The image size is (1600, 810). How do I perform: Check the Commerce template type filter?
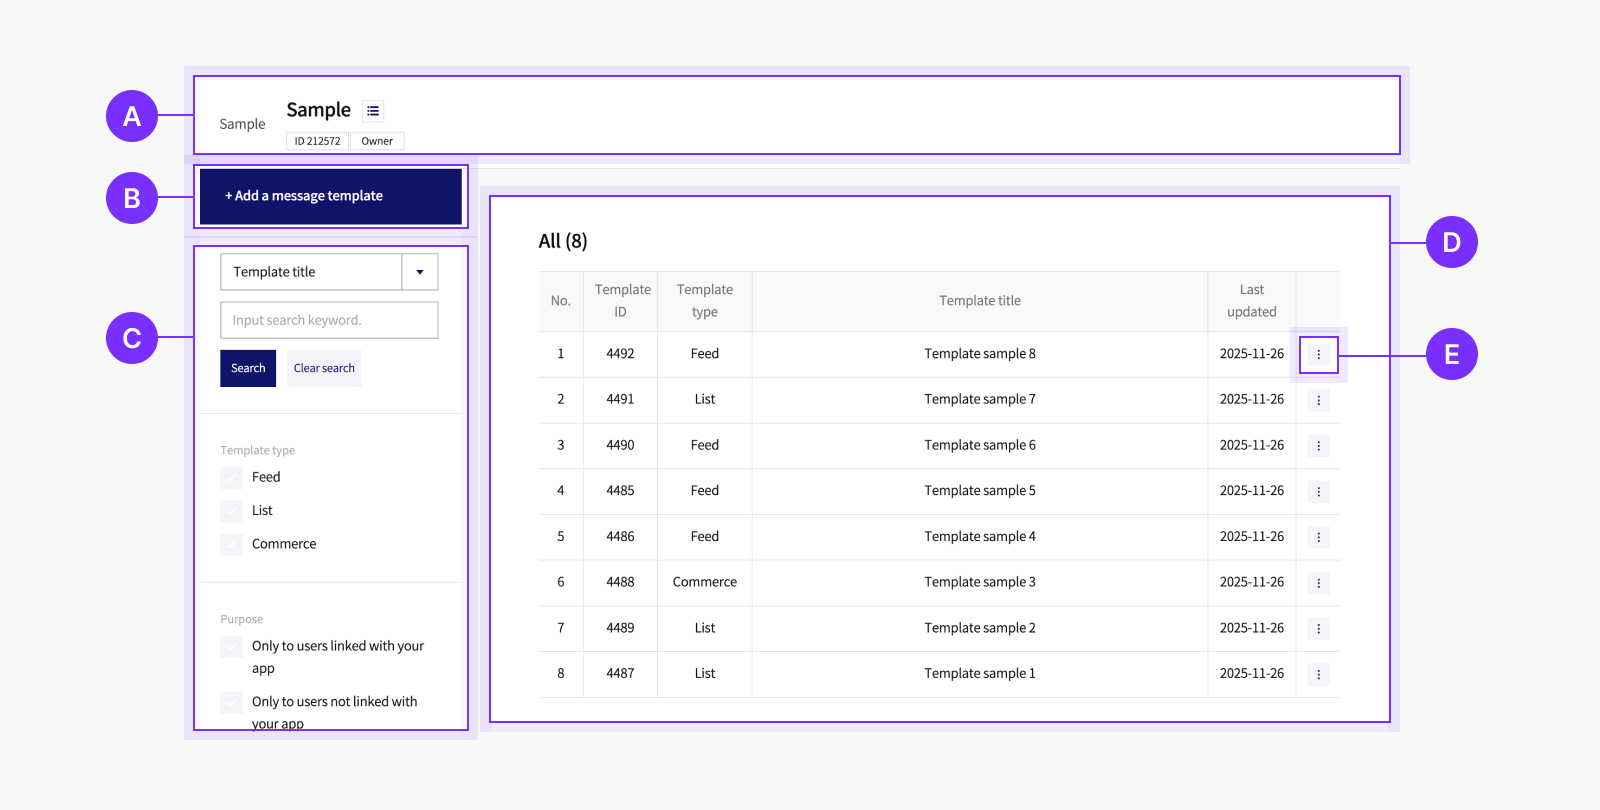pyautogui.click(x=232, y=545)
